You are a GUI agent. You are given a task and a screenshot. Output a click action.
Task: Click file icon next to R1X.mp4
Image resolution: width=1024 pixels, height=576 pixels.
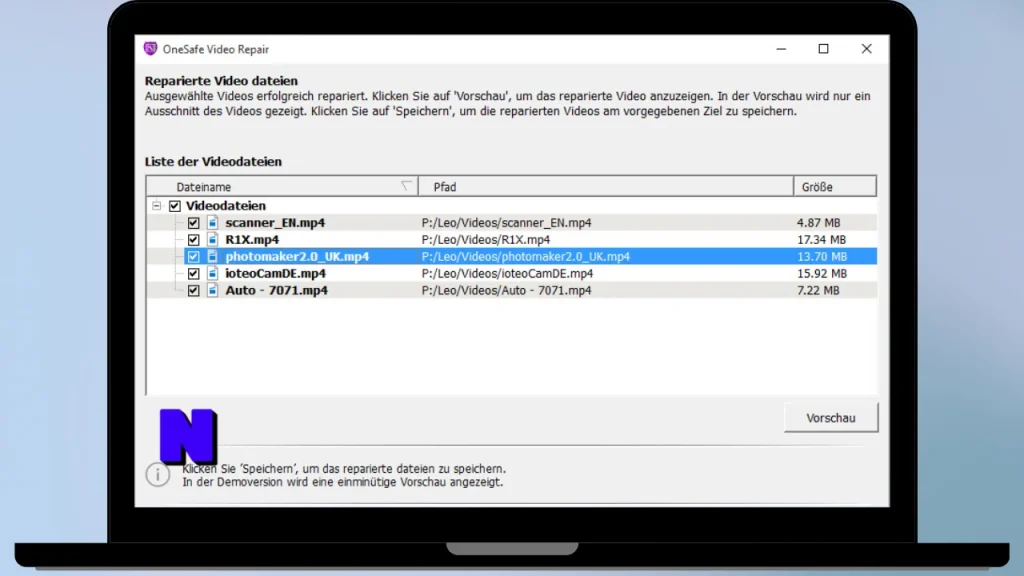[x=212, y=240]
